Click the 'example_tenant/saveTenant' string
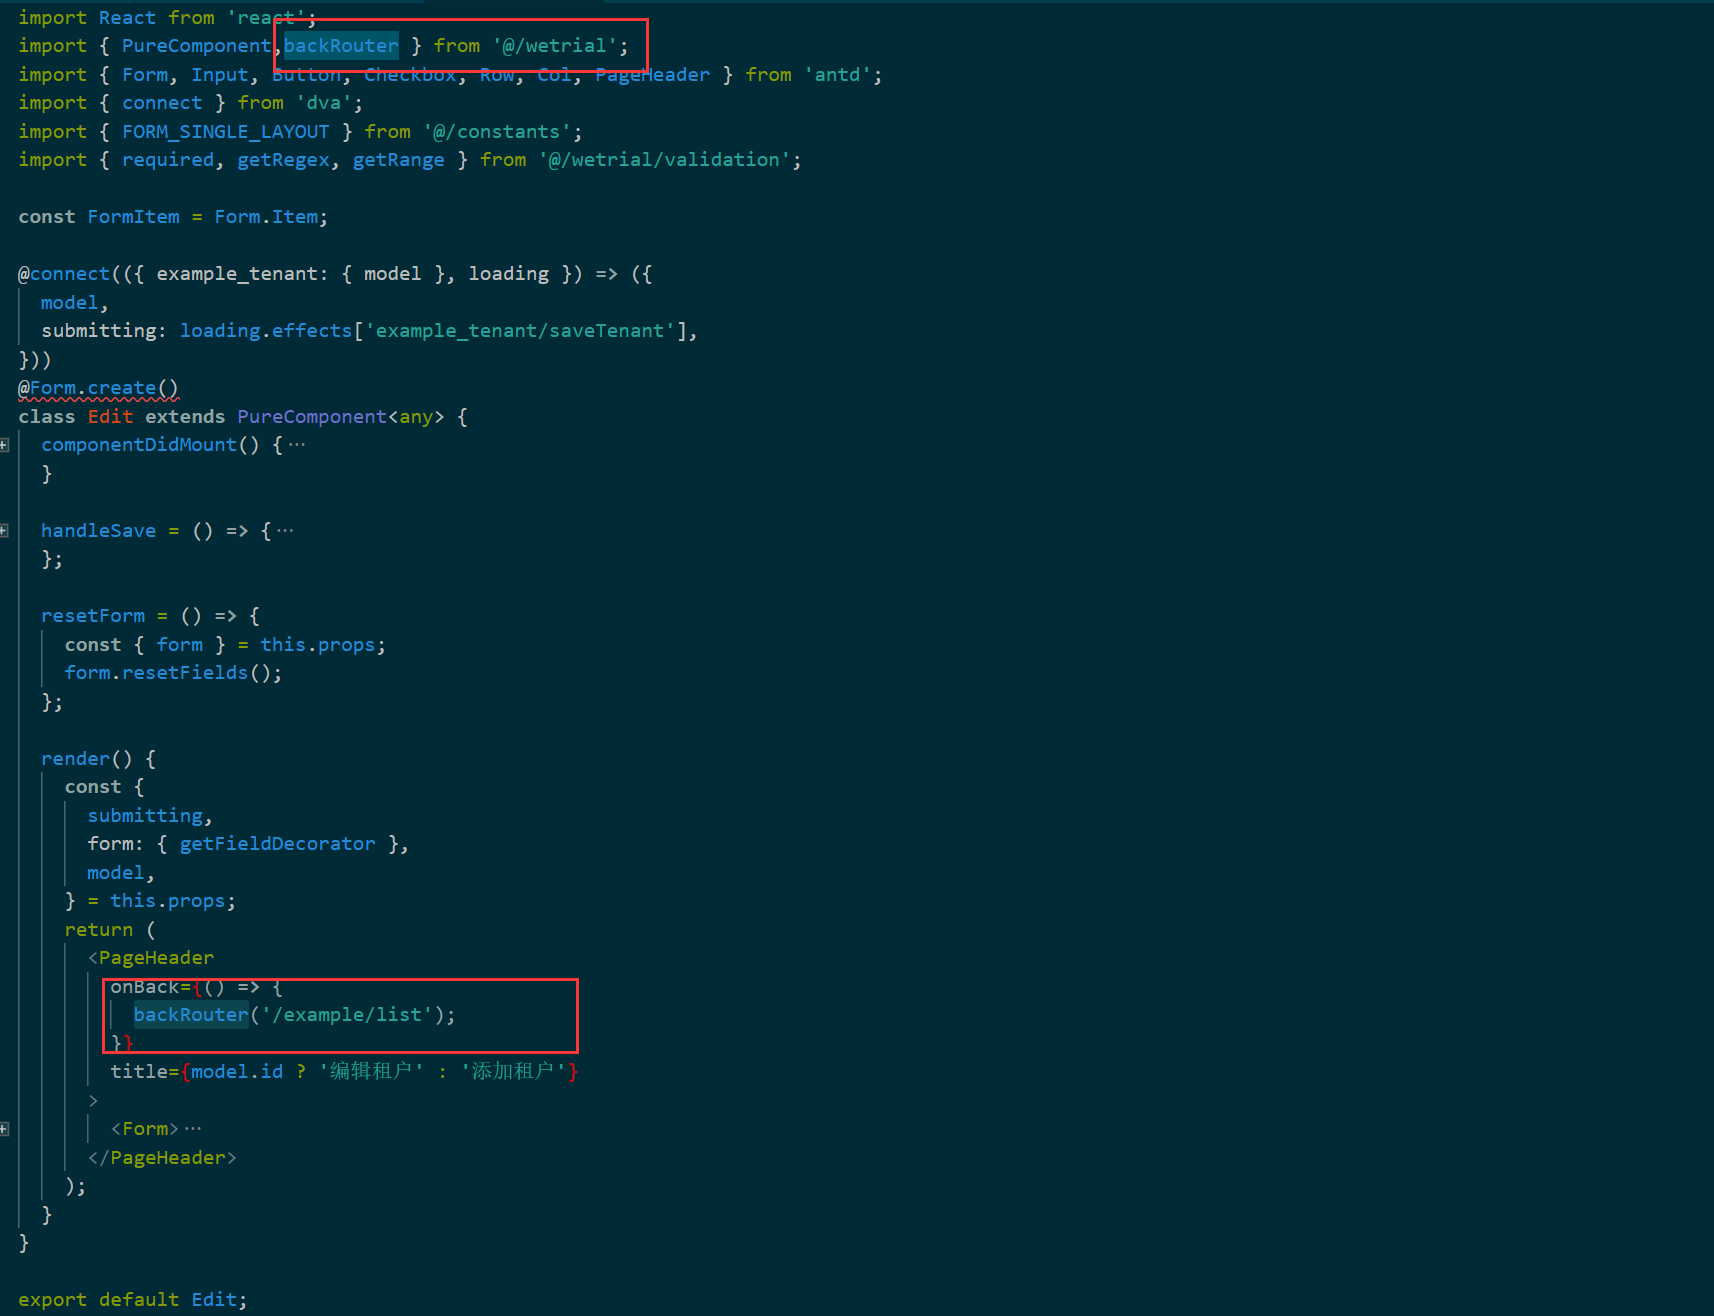The width and height of the screenshot is (1714, 1316). pos(520,331)
